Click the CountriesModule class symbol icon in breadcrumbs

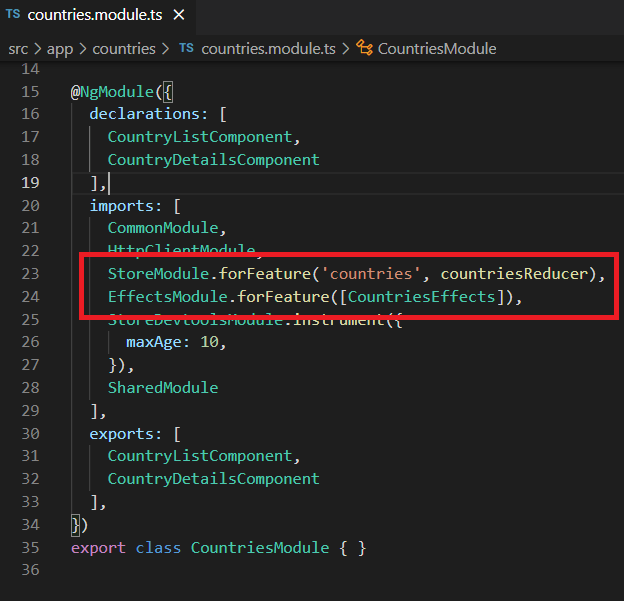coord(365,48)
